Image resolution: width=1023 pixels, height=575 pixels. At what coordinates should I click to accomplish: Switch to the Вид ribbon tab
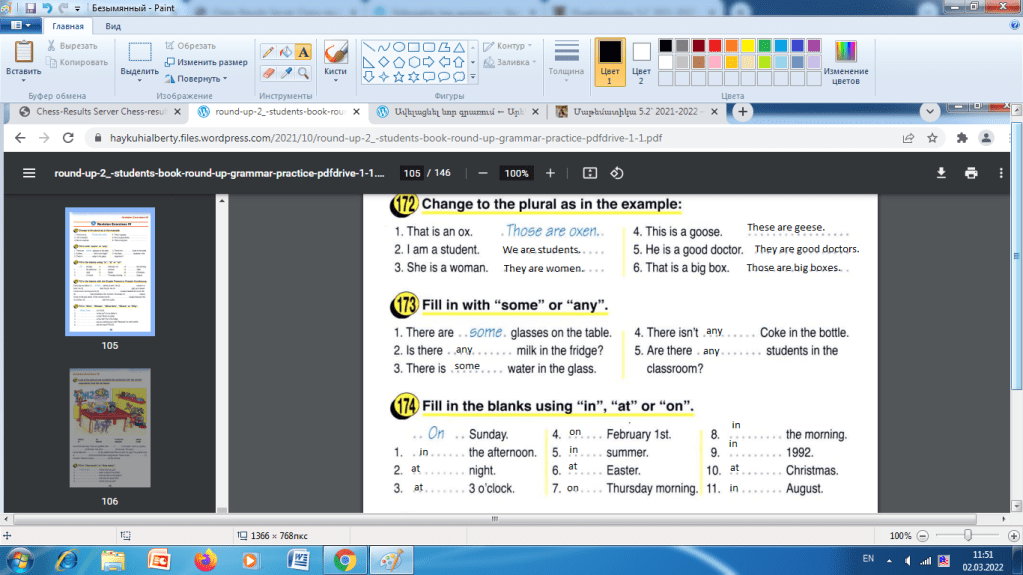pos(113,25)
